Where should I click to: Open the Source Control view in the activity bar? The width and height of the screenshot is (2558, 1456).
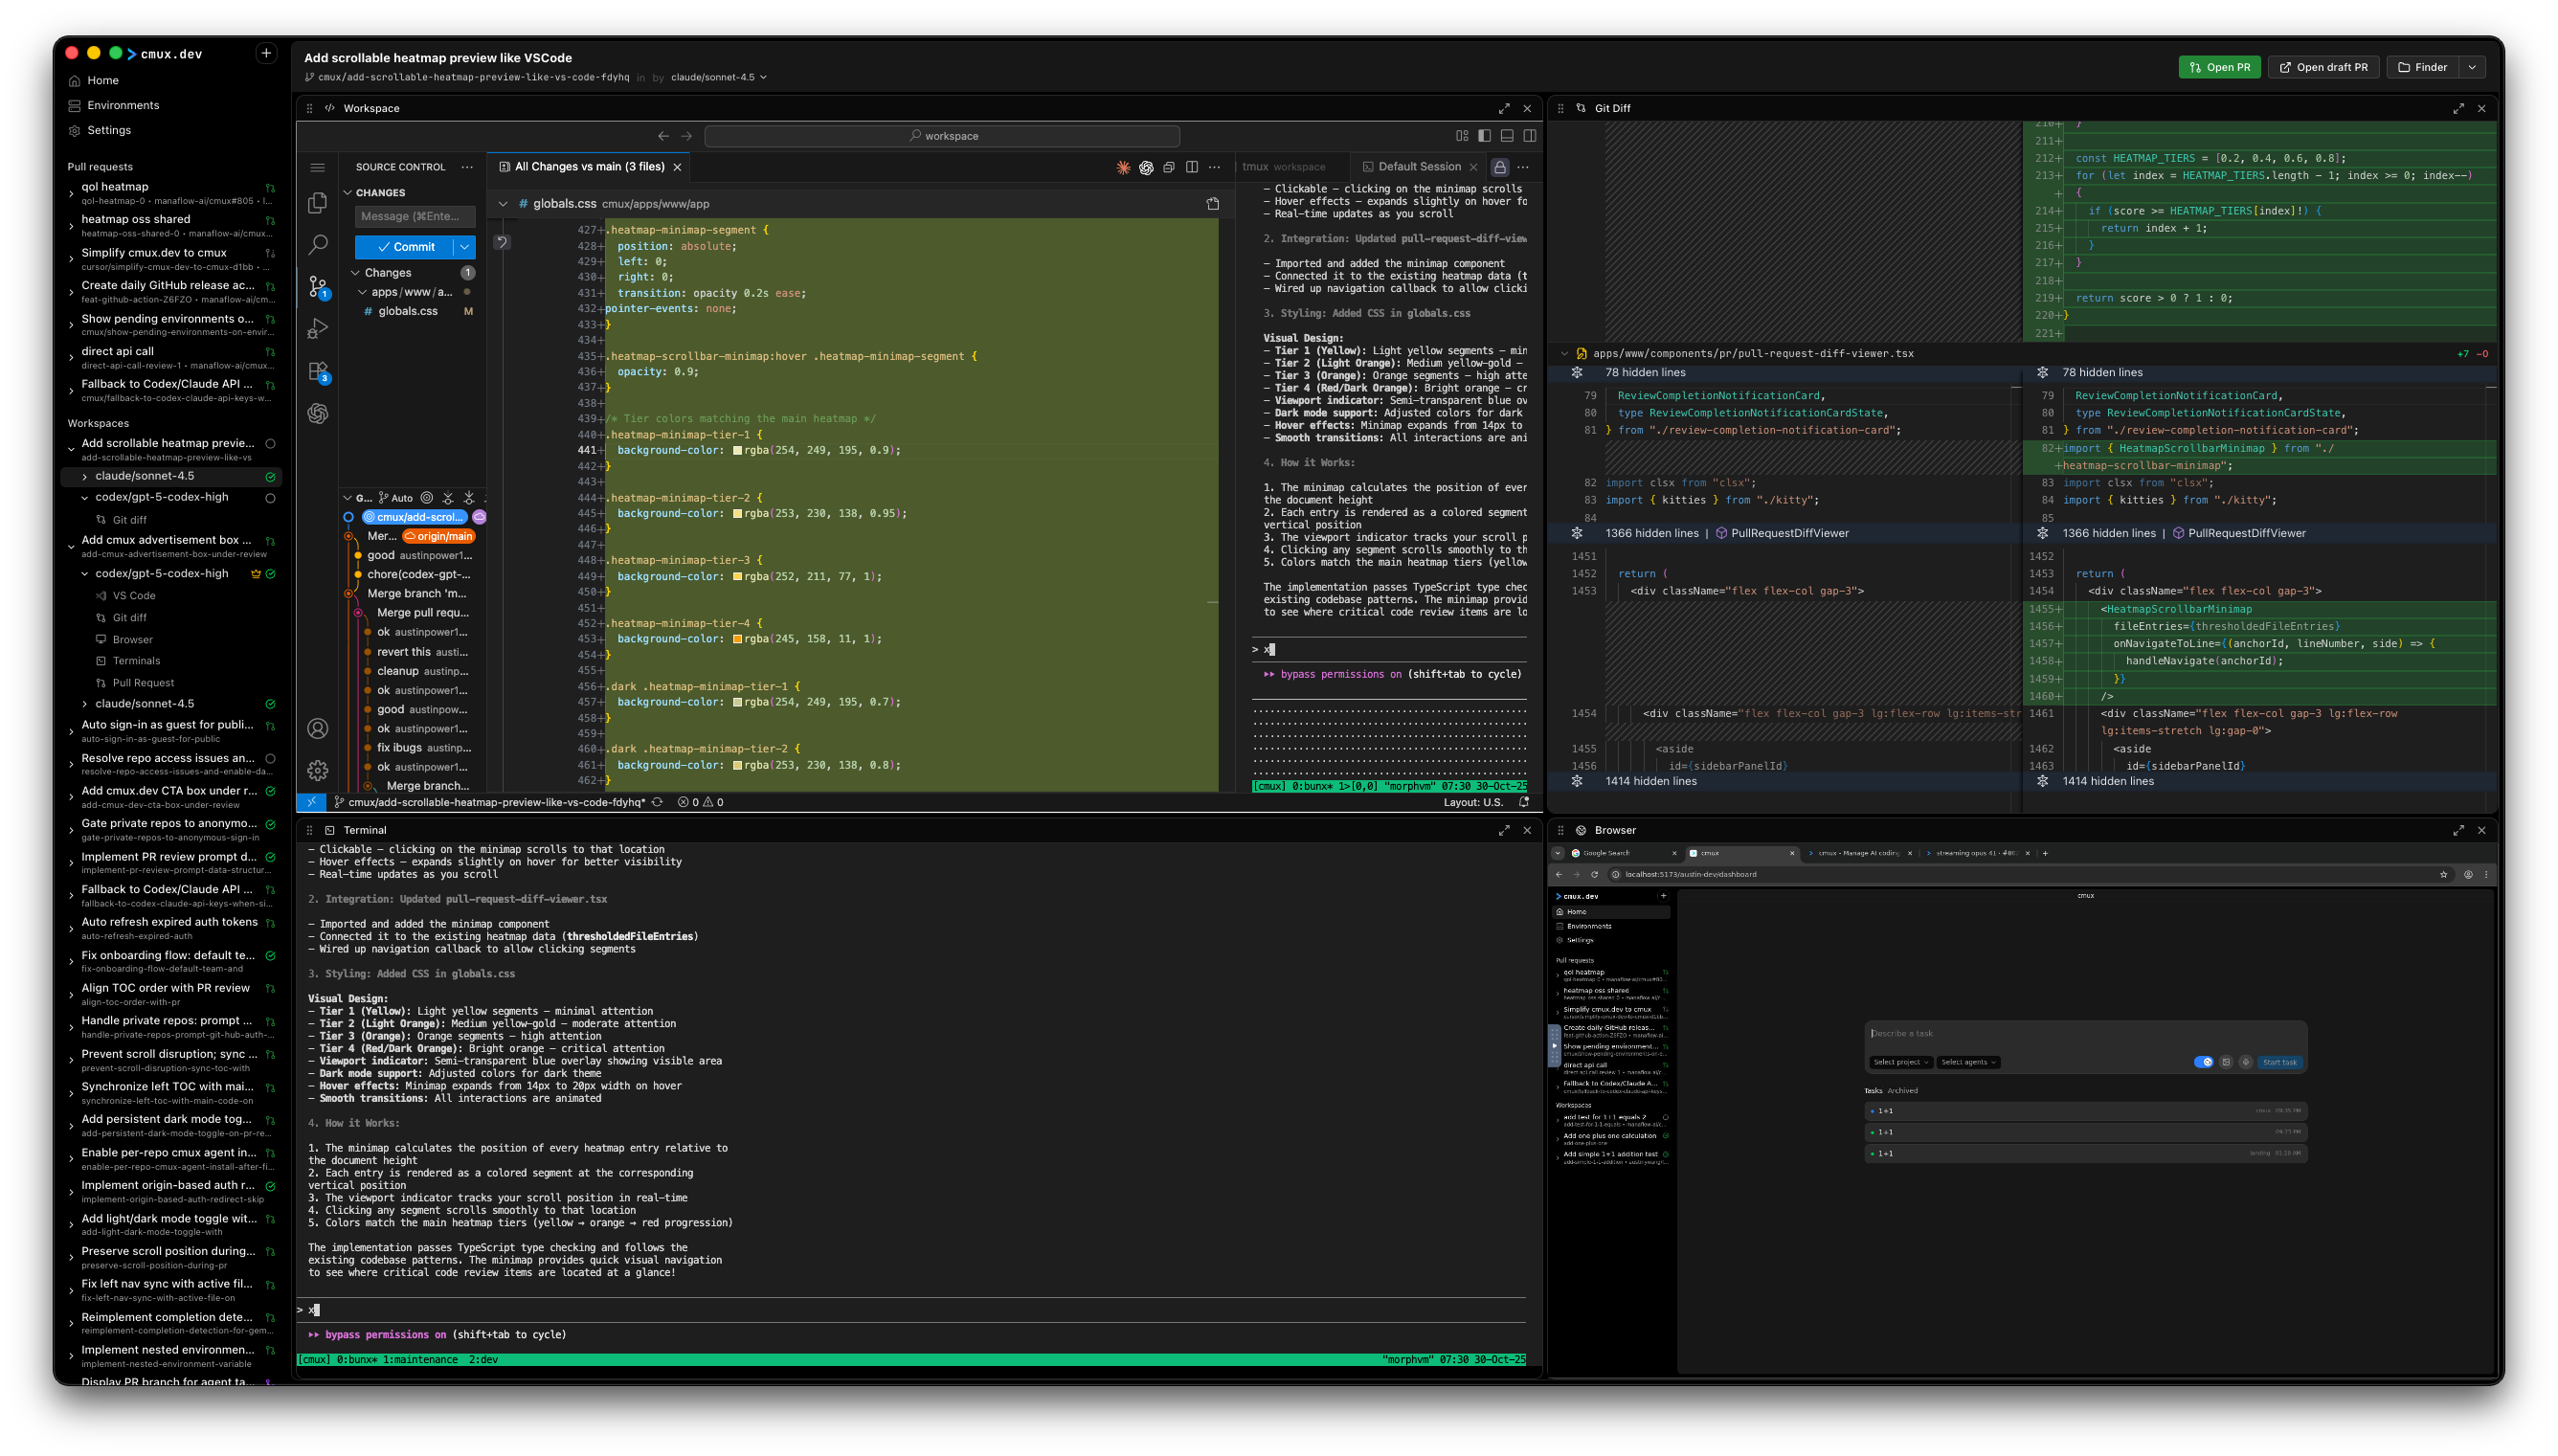tap(318, 286)
